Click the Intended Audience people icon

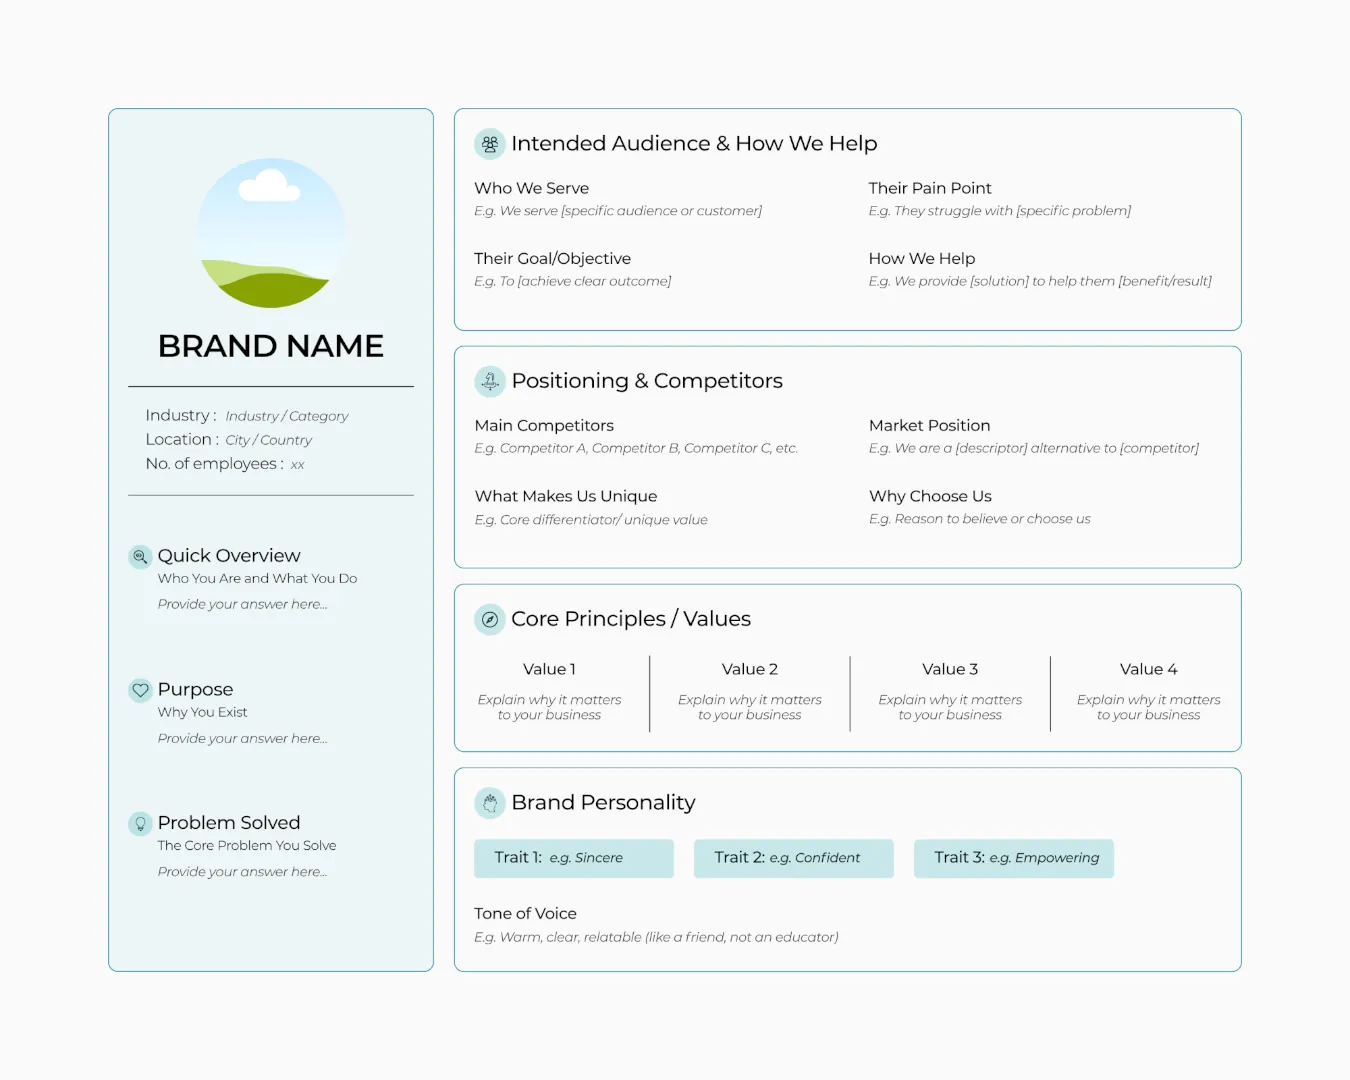490,144
